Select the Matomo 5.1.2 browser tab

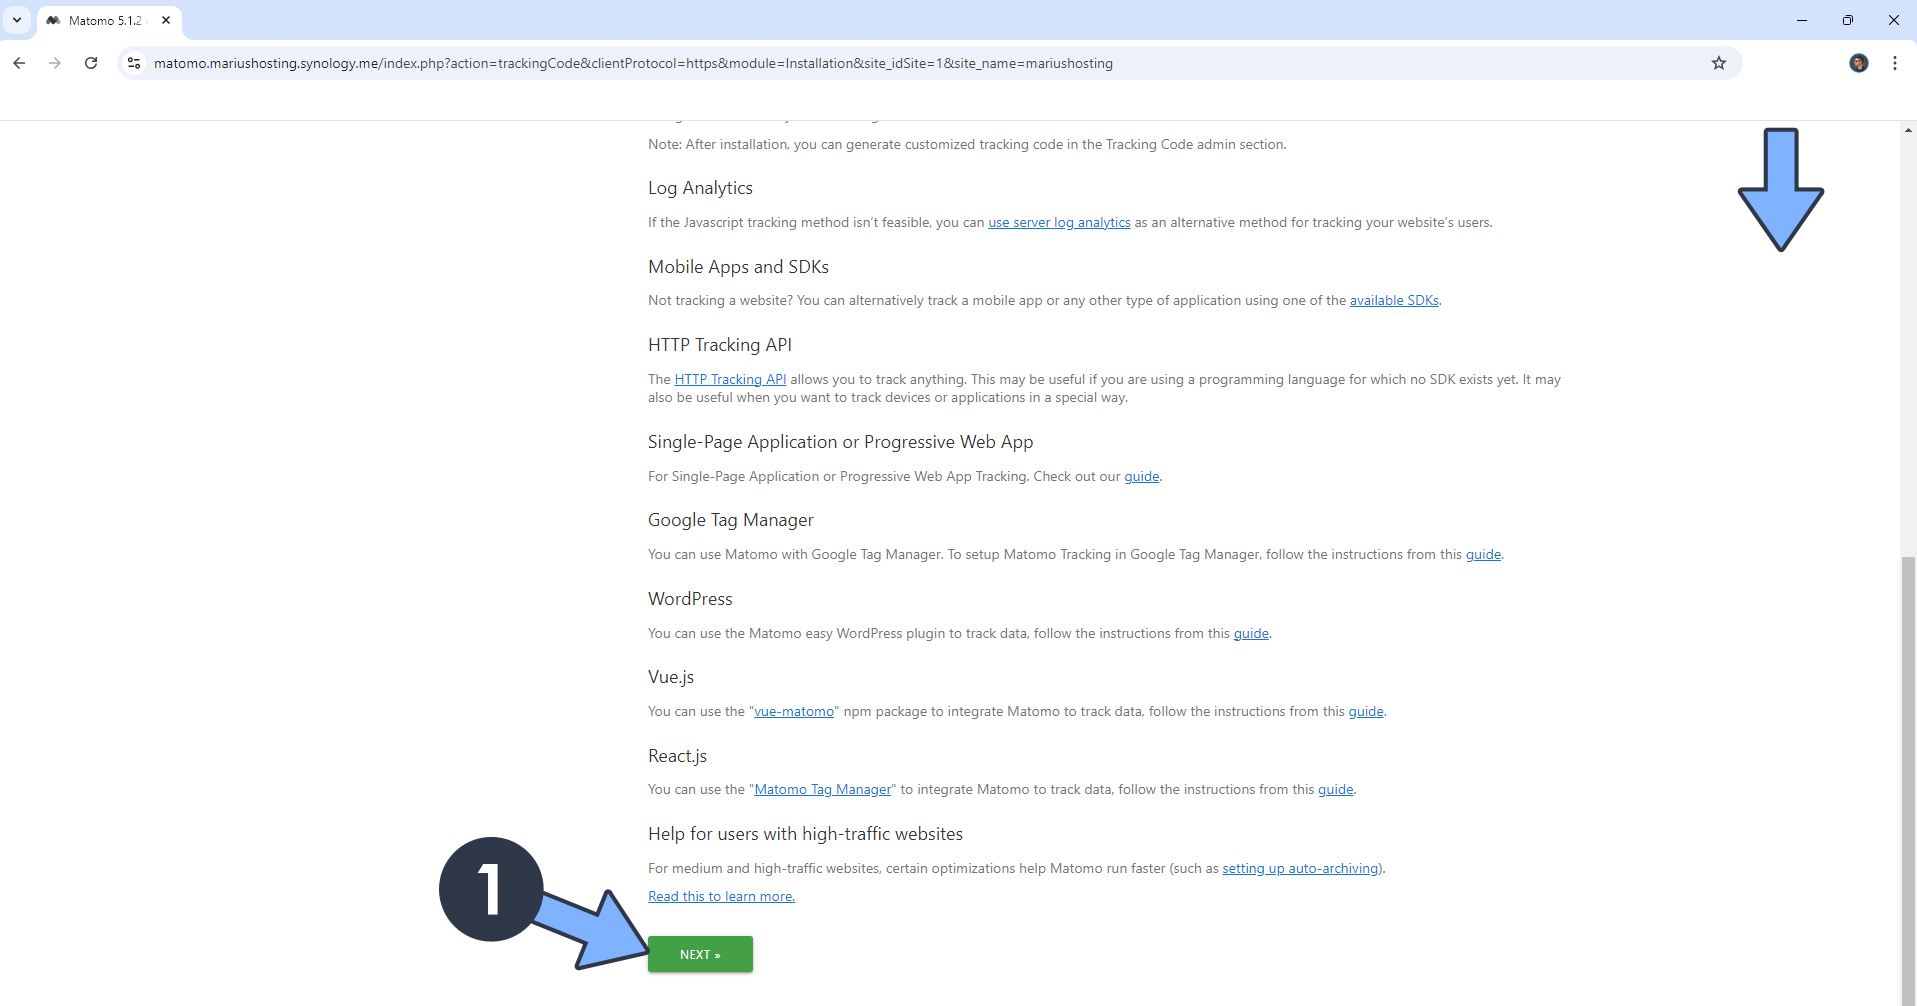pyautogui.click(x=109, y=20)
